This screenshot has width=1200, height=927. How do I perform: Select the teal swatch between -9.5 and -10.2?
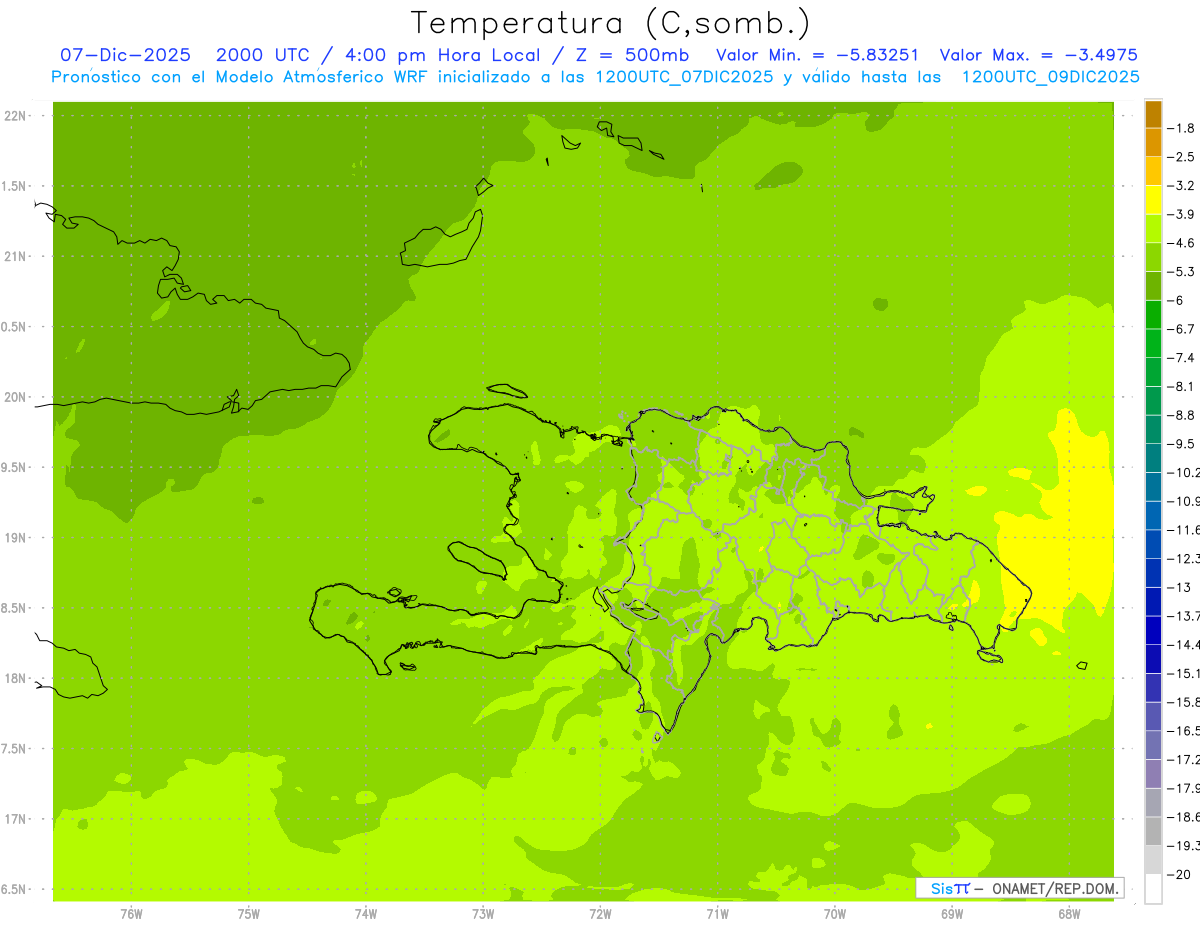coord(1153,458)
